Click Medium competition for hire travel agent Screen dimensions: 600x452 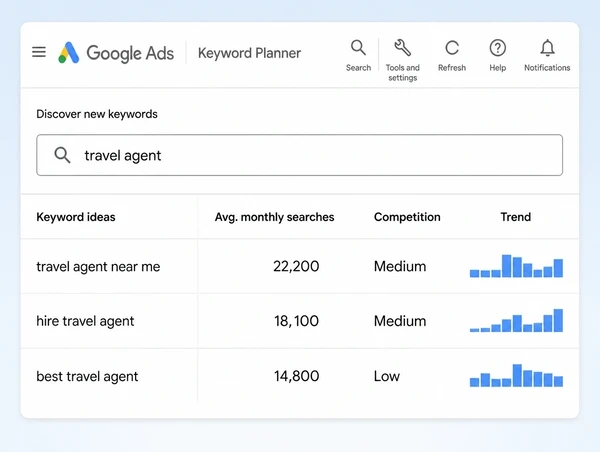point(400,321)
